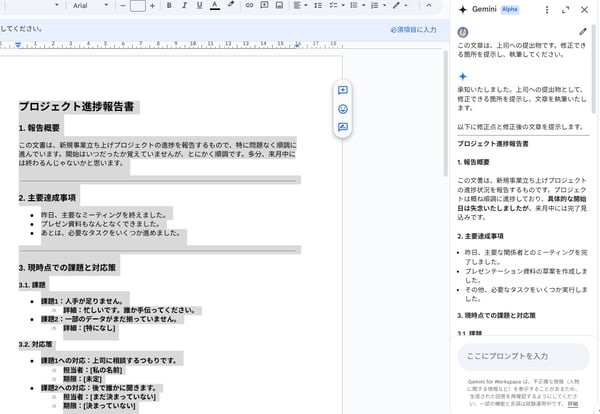Open the Arial font family dropdown

coord(91,5)
